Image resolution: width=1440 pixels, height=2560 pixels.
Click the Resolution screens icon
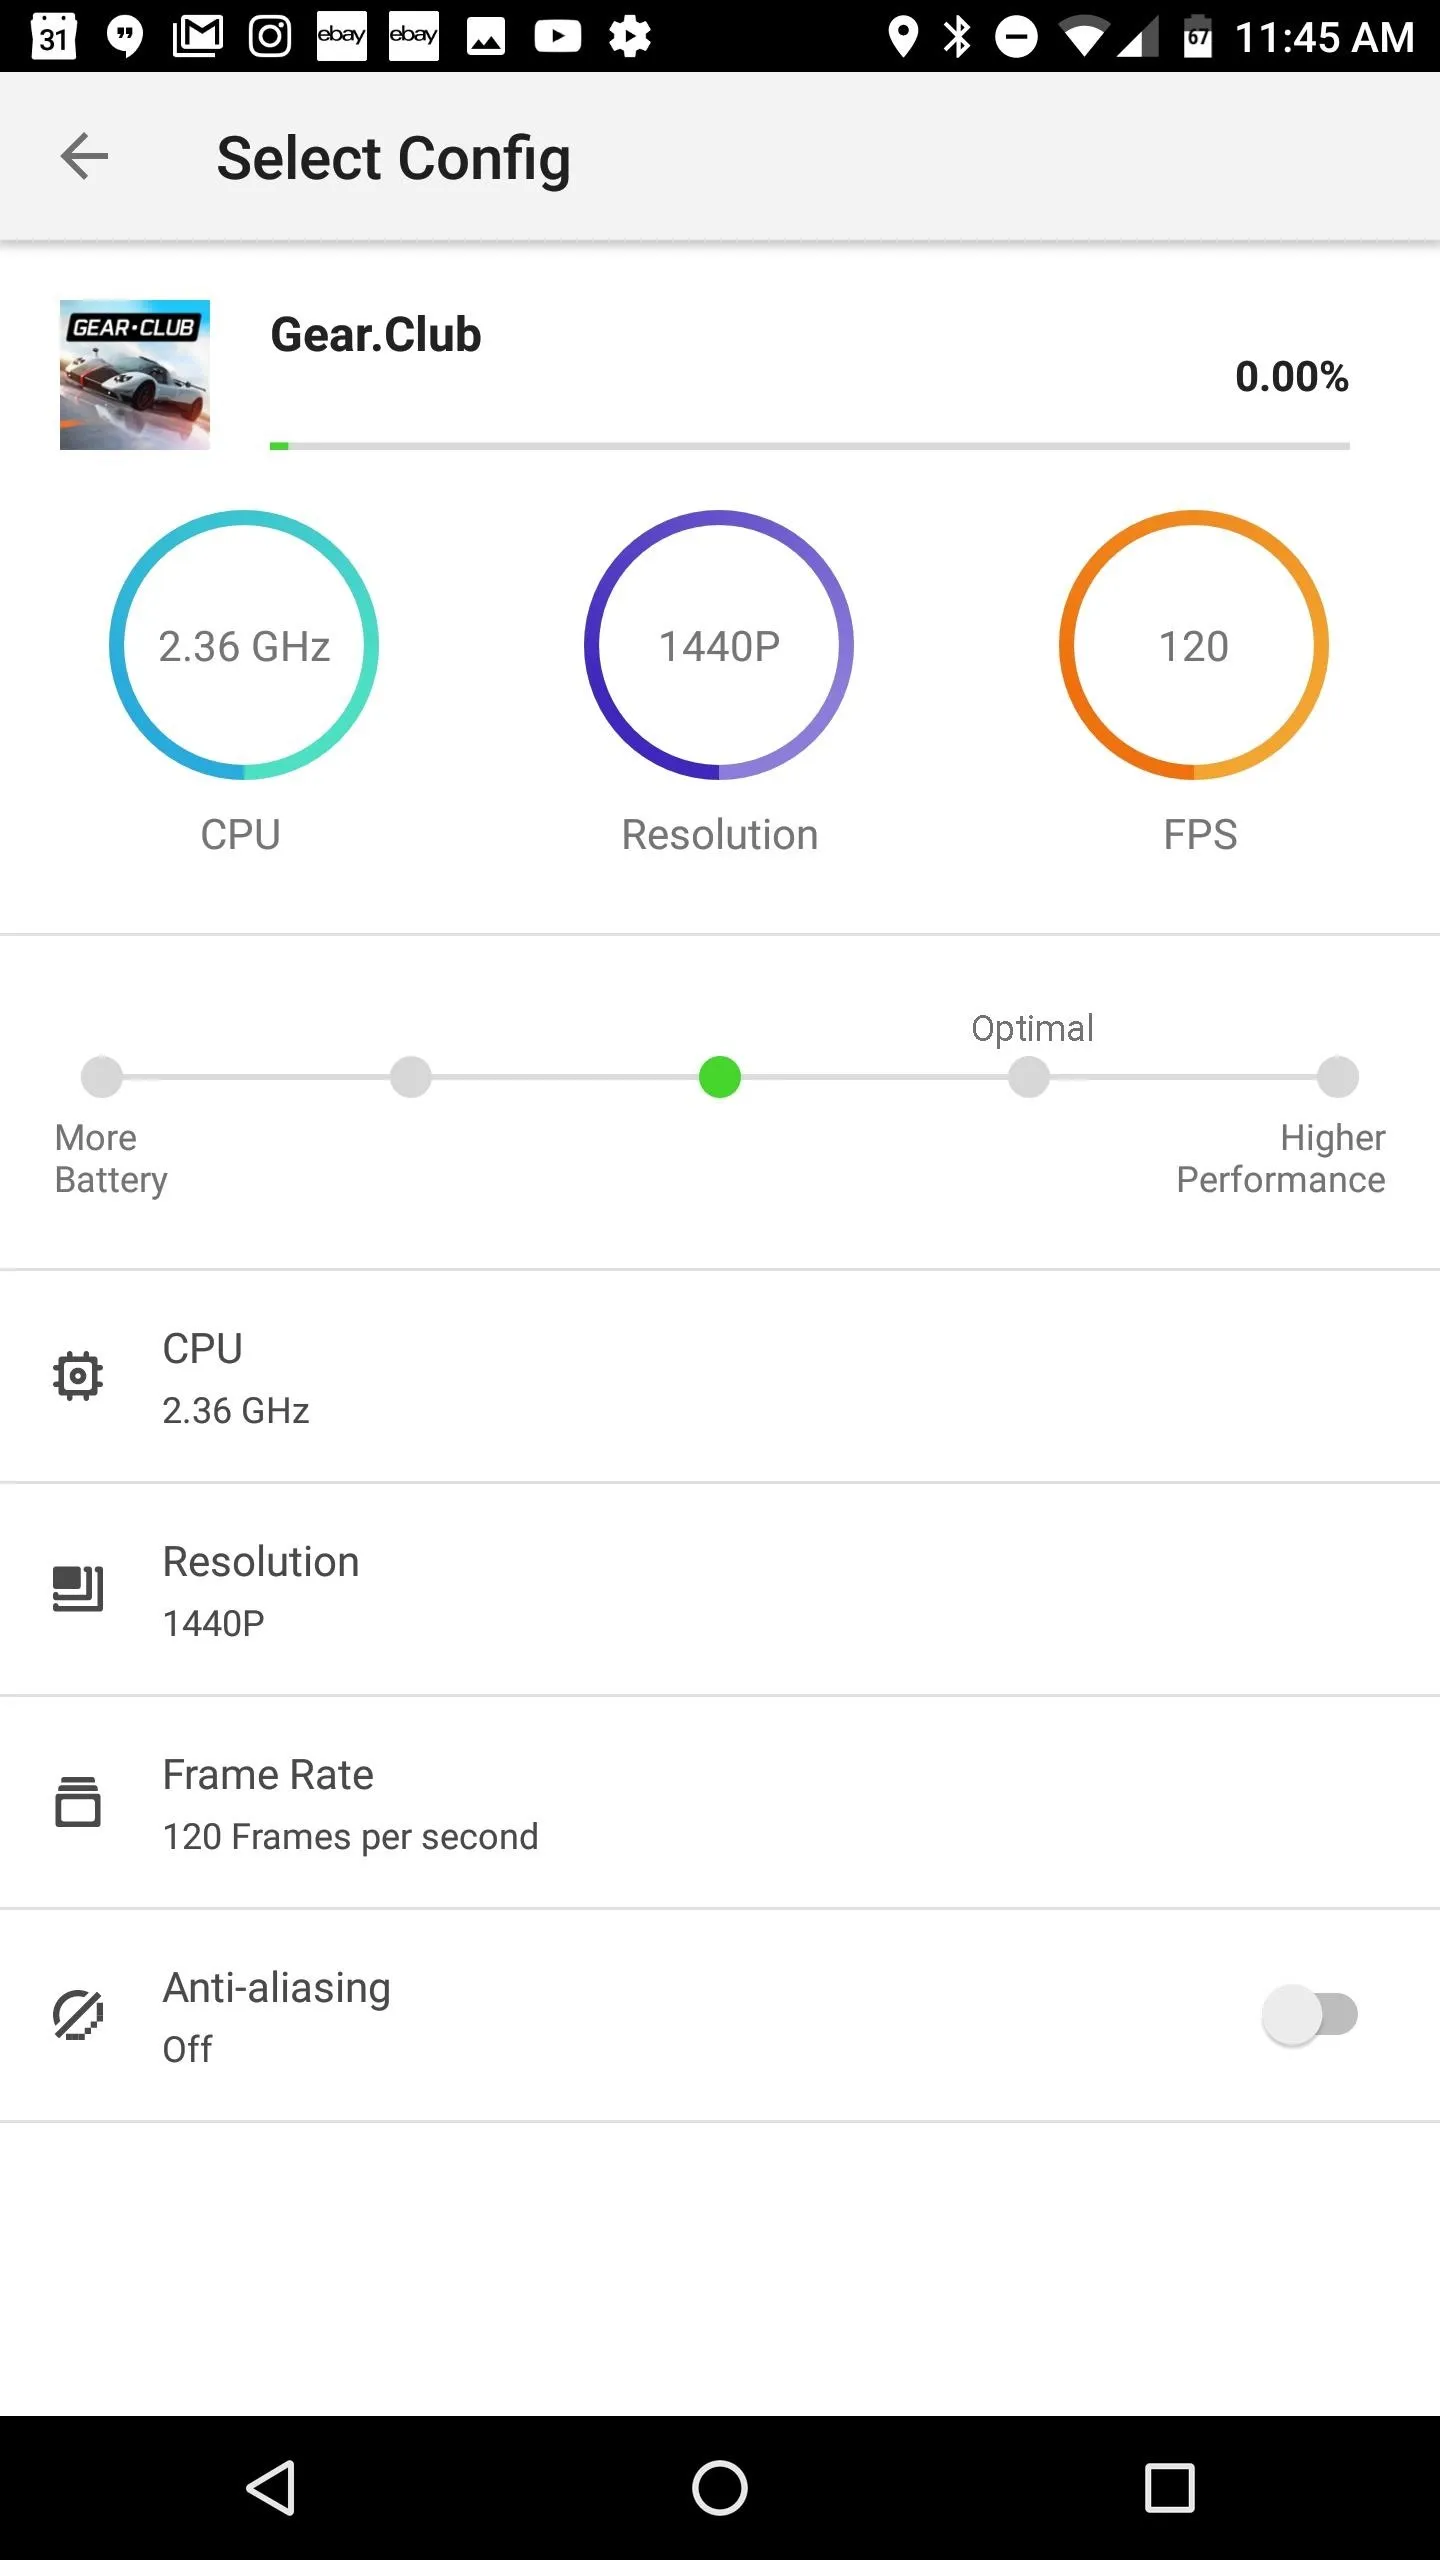pos(78,1589)
